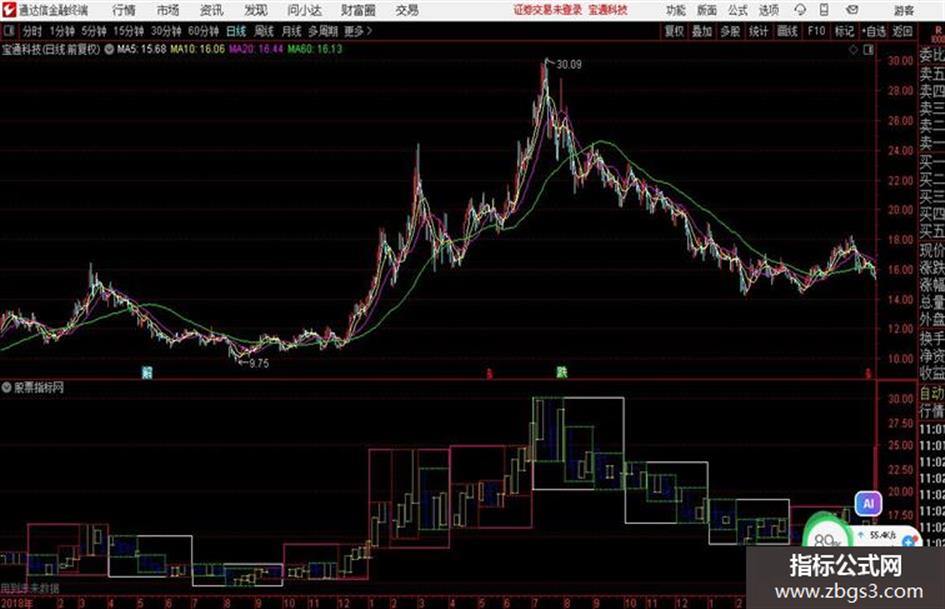The width and height of the screenshot is (945, 609).
Task: Open the 选项 menu
Action: coord(768,10)
